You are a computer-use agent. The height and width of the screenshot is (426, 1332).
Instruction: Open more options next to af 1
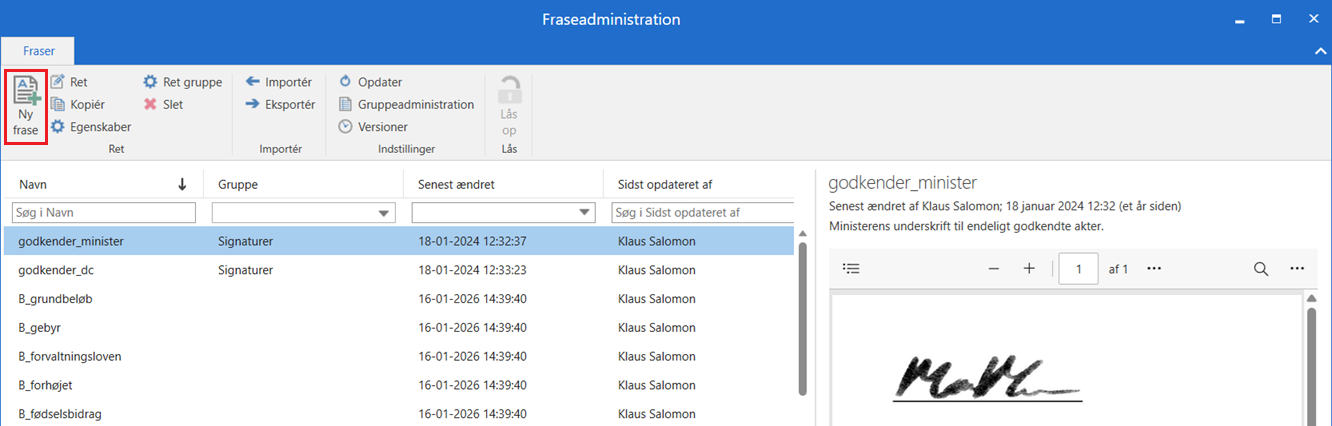point(1153,268)
